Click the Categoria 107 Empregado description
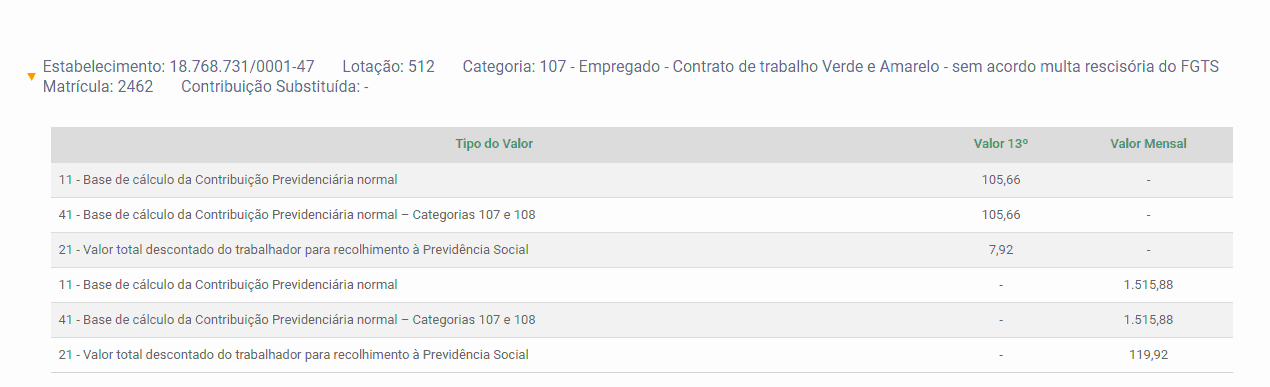 841,67
